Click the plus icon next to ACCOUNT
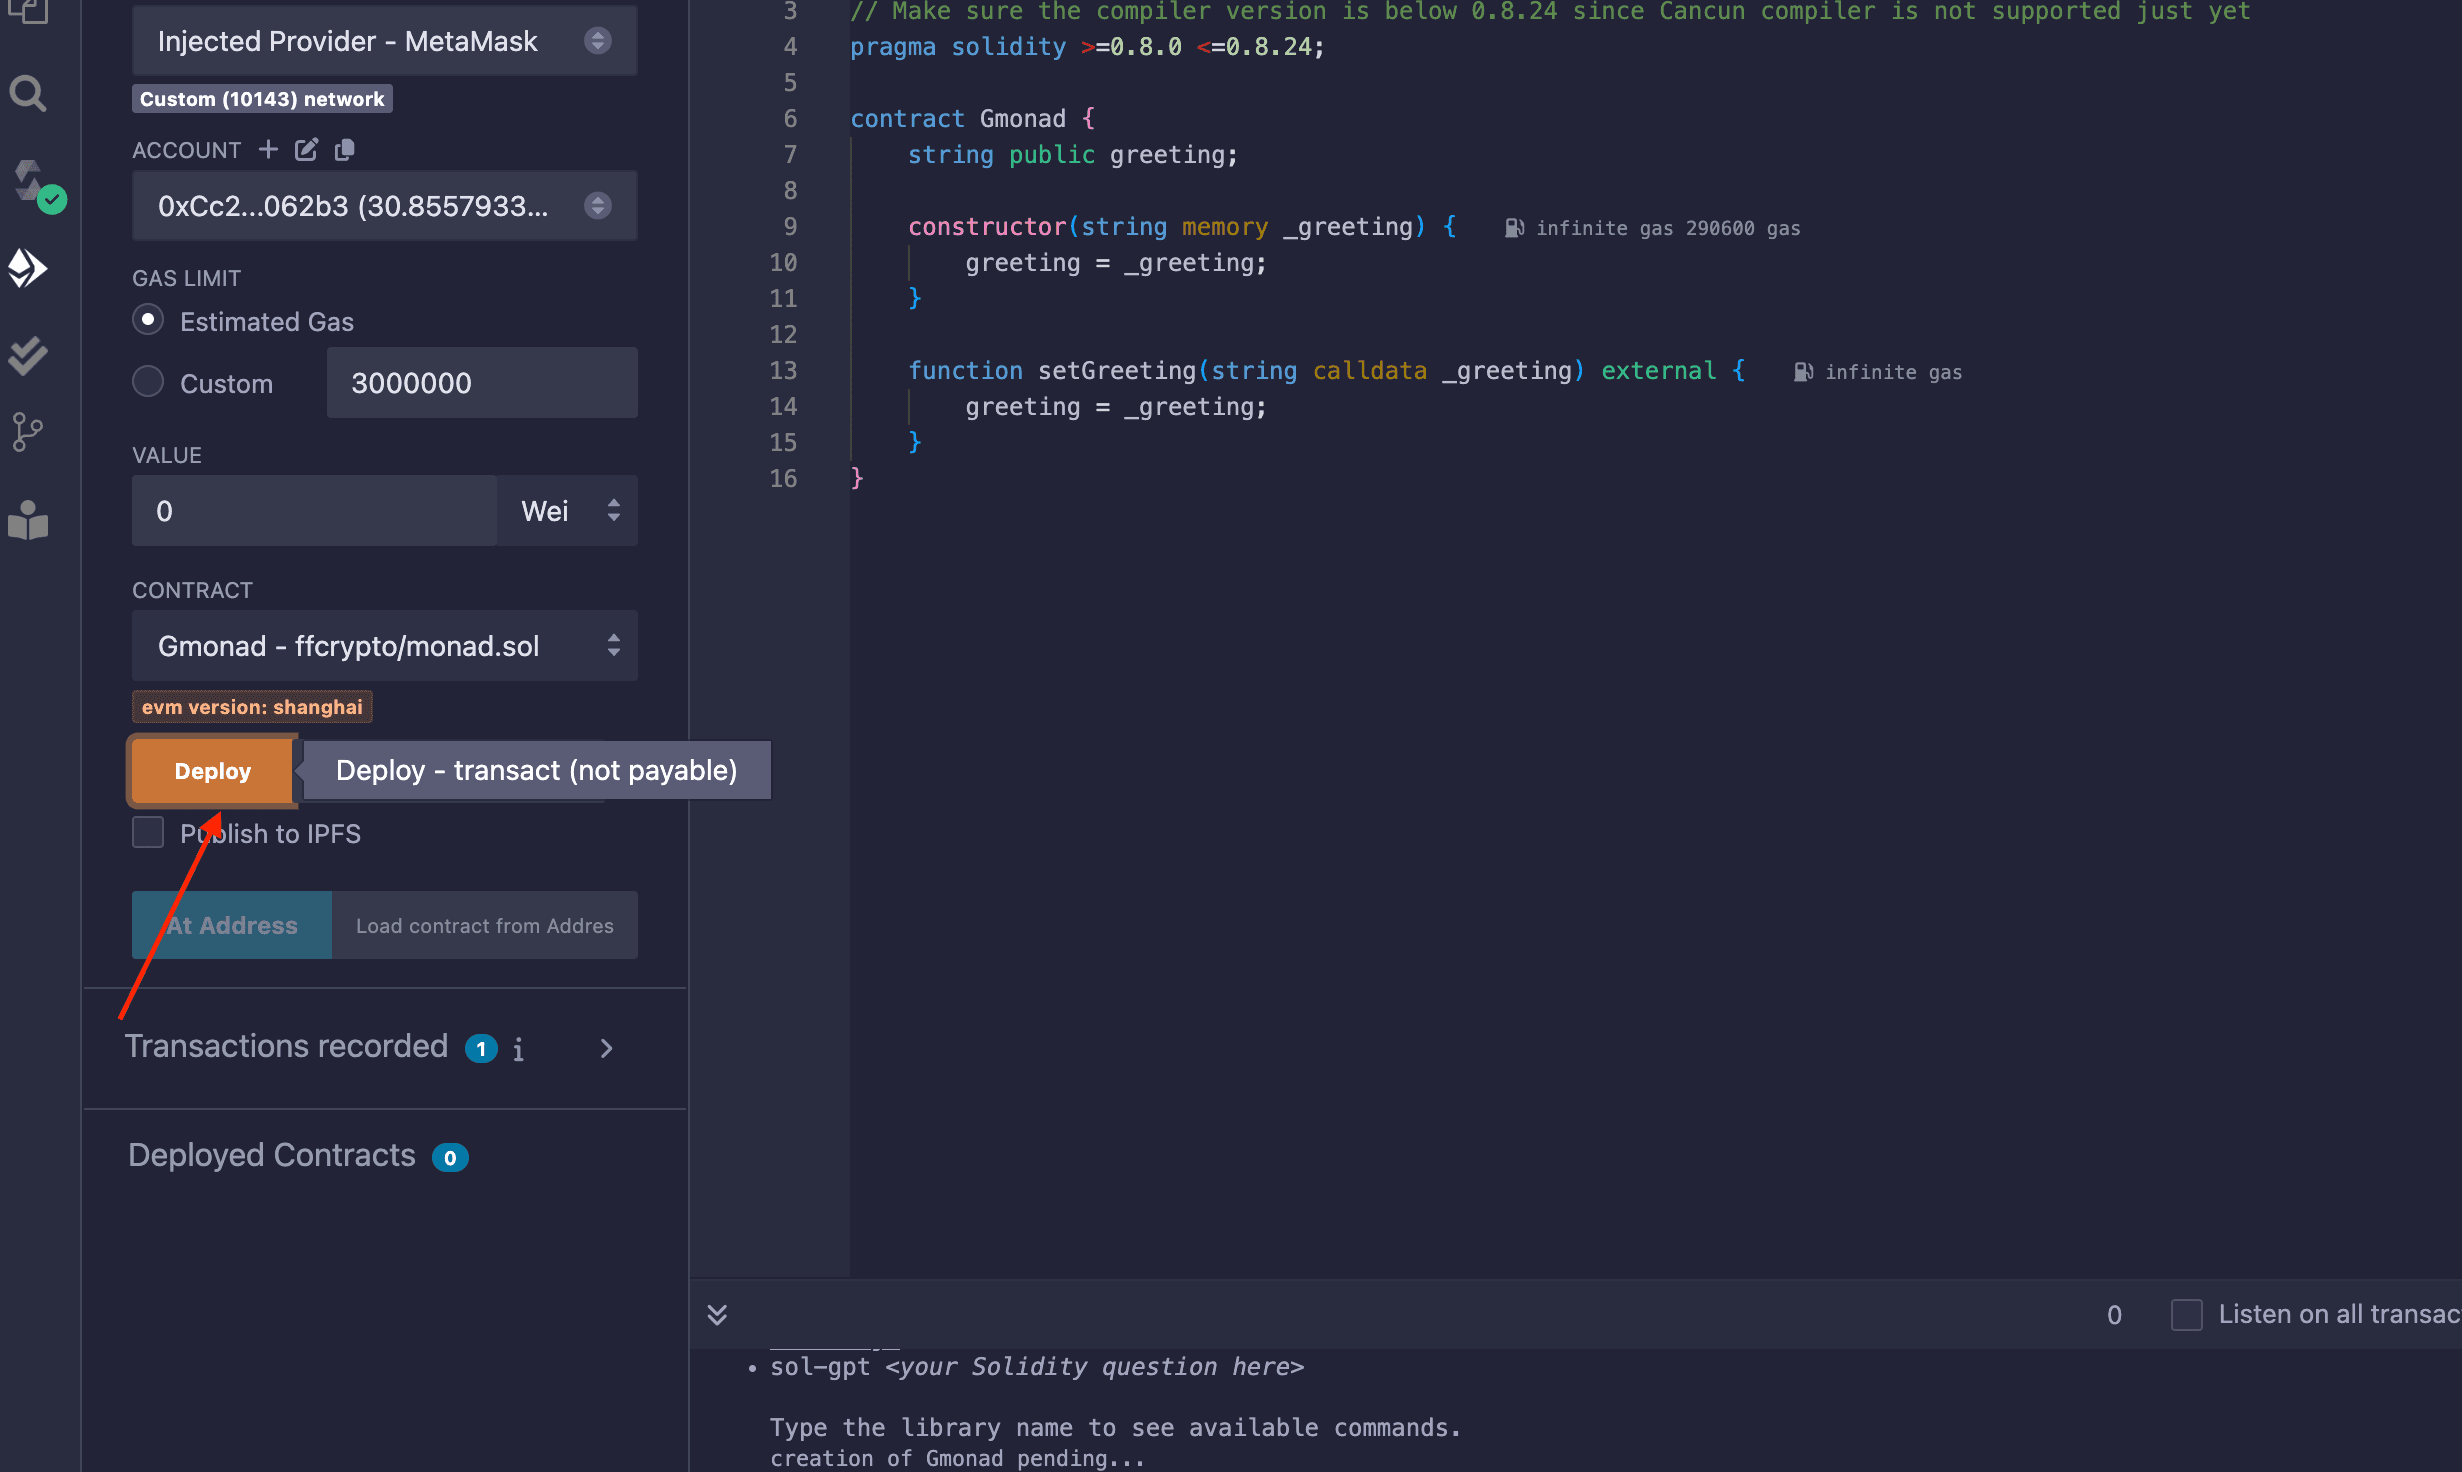The image size is (2462, 1472). coord(268,150)
